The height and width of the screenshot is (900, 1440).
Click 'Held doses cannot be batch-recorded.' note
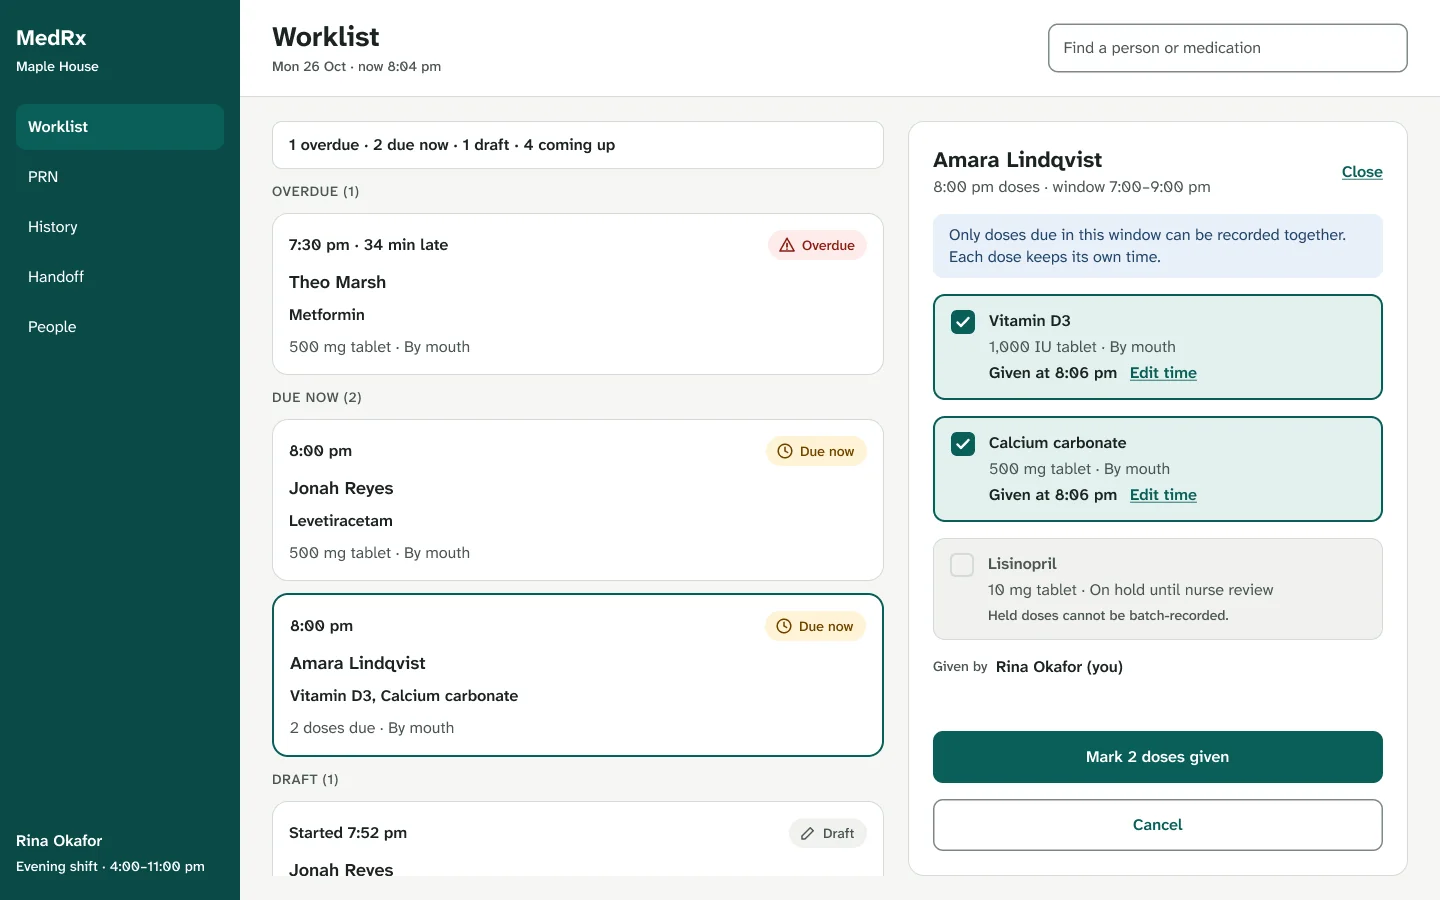[1108, 615]
